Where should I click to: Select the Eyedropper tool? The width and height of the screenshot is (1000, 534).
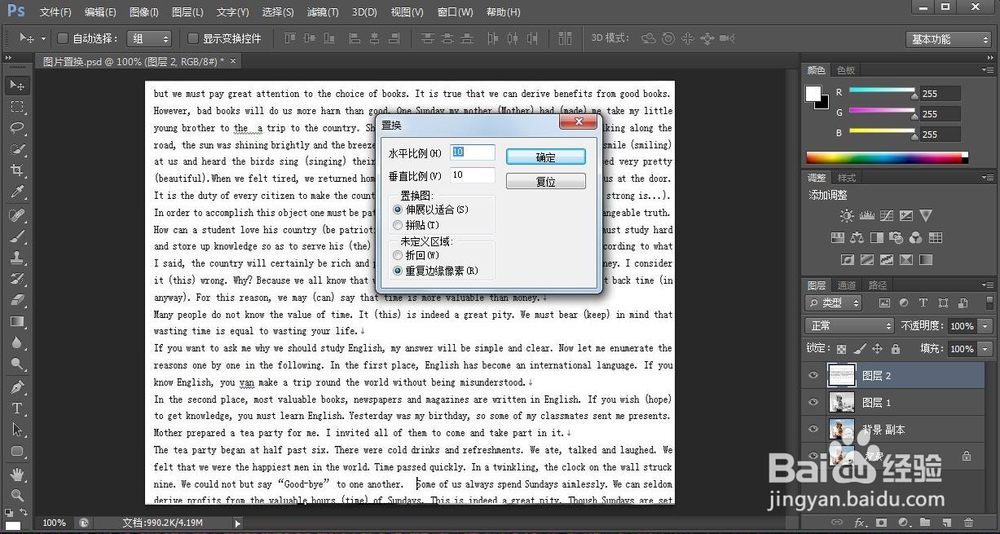click(x=17, y=191)
